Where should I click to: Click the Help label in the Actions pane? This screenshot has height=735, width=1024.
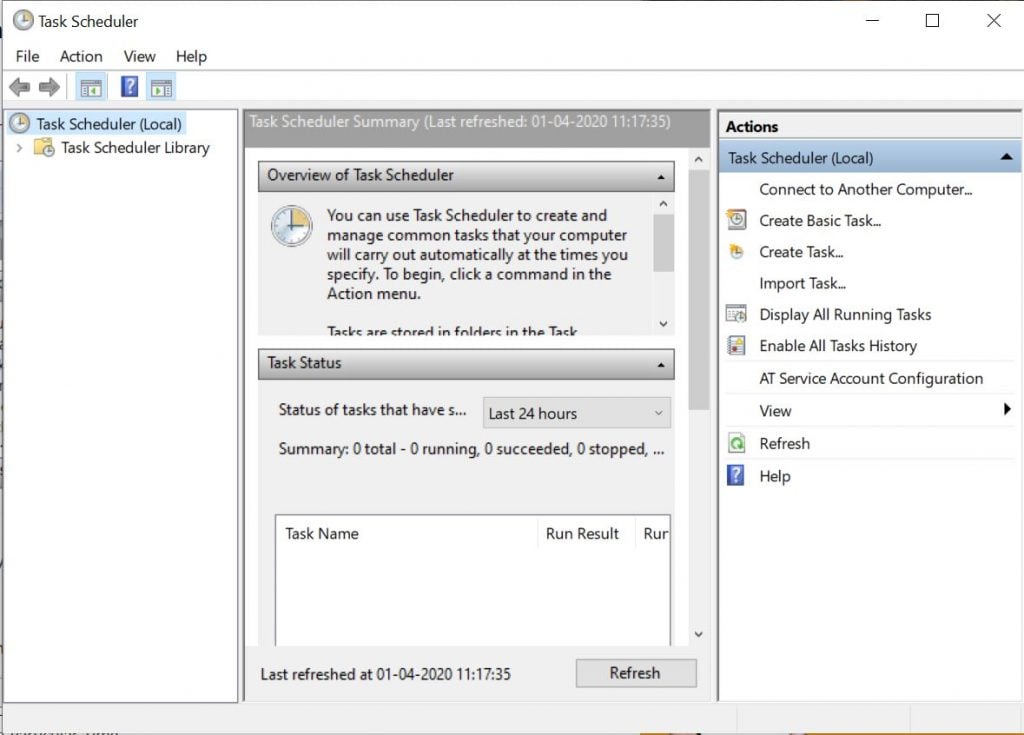[x=775, y=476]
